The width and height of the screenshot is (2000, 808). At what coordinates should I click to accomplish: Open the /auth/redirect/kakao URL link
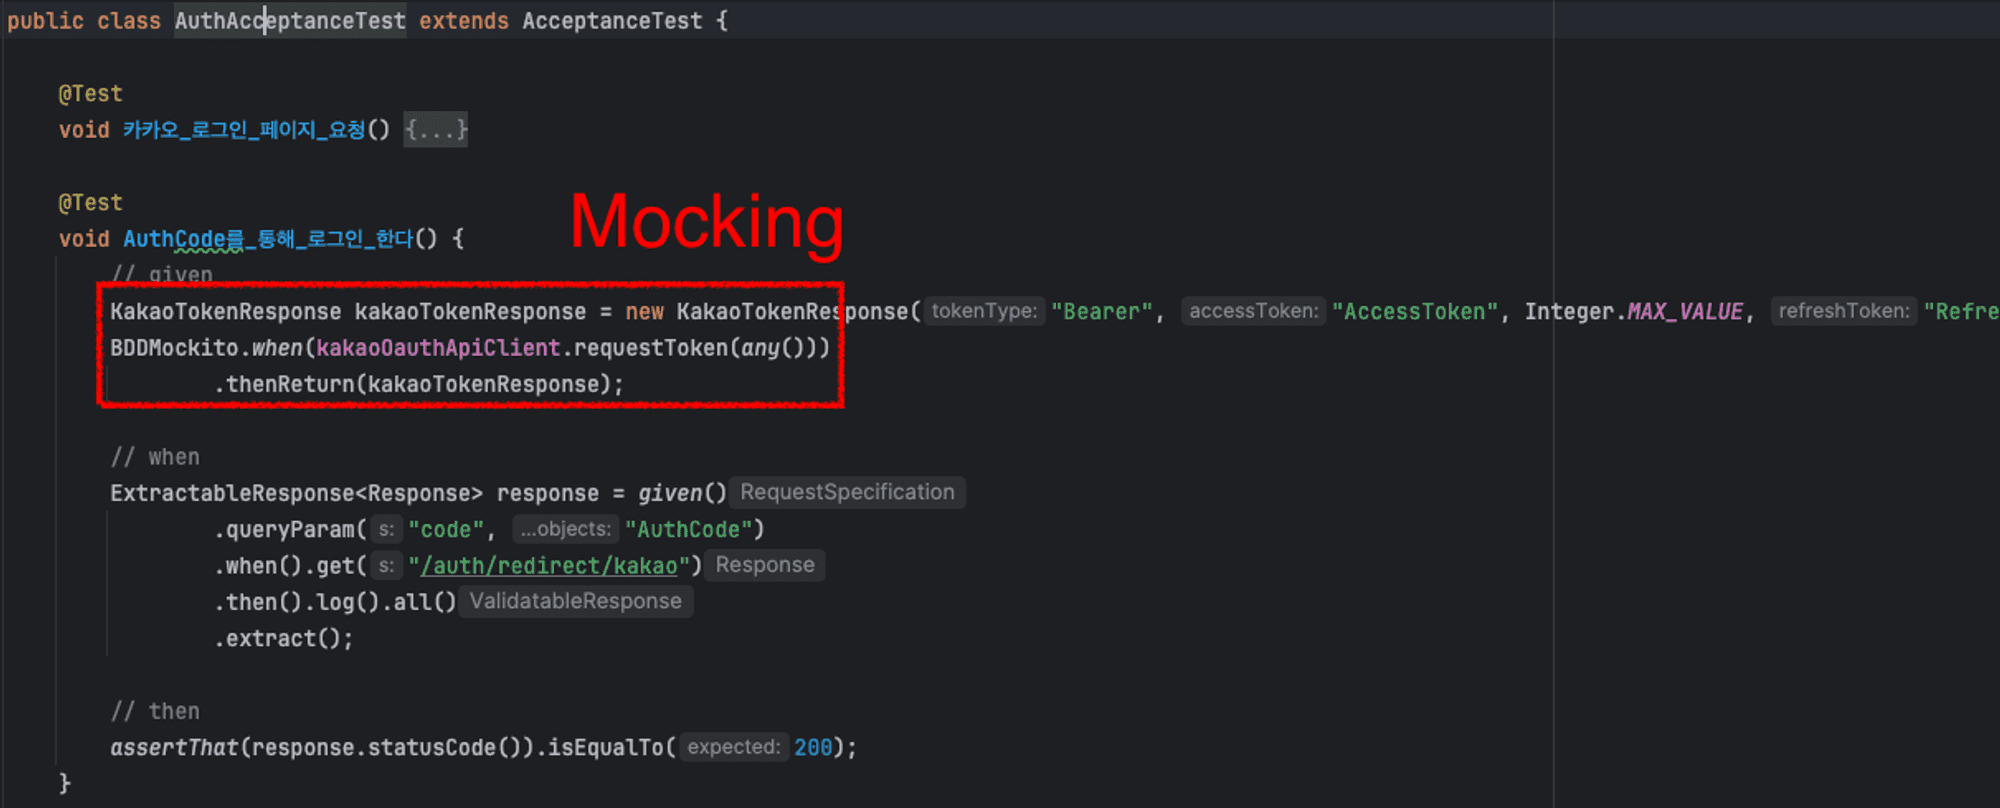[549, 566]
